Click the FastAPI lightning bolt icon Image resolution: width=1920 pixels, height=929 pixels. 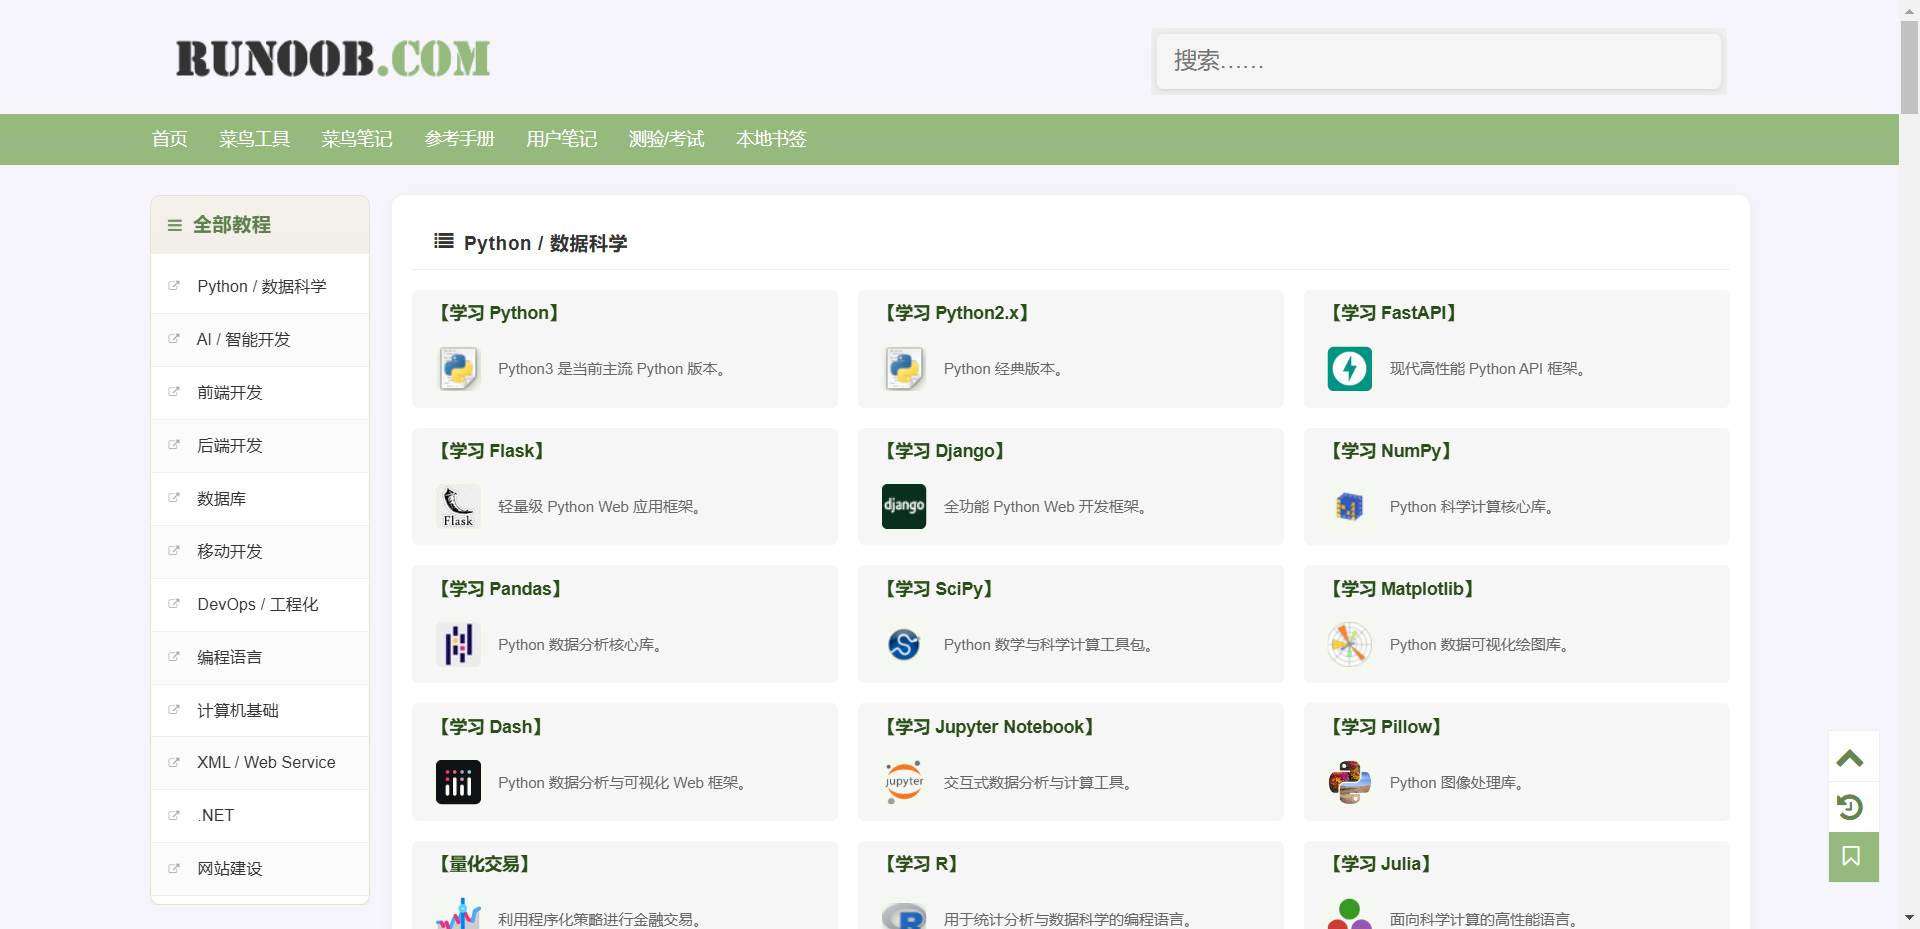point(1350,369)
